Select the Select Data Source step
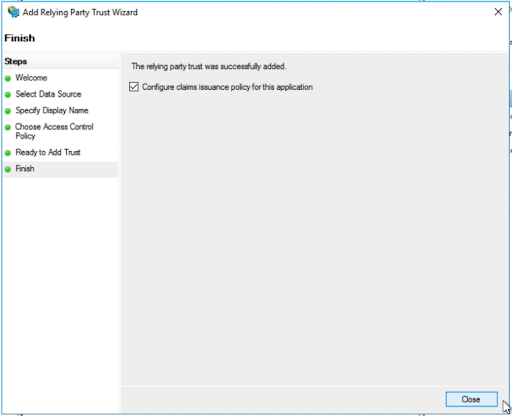This screenshot has height=416, width=512. (48, 94)
